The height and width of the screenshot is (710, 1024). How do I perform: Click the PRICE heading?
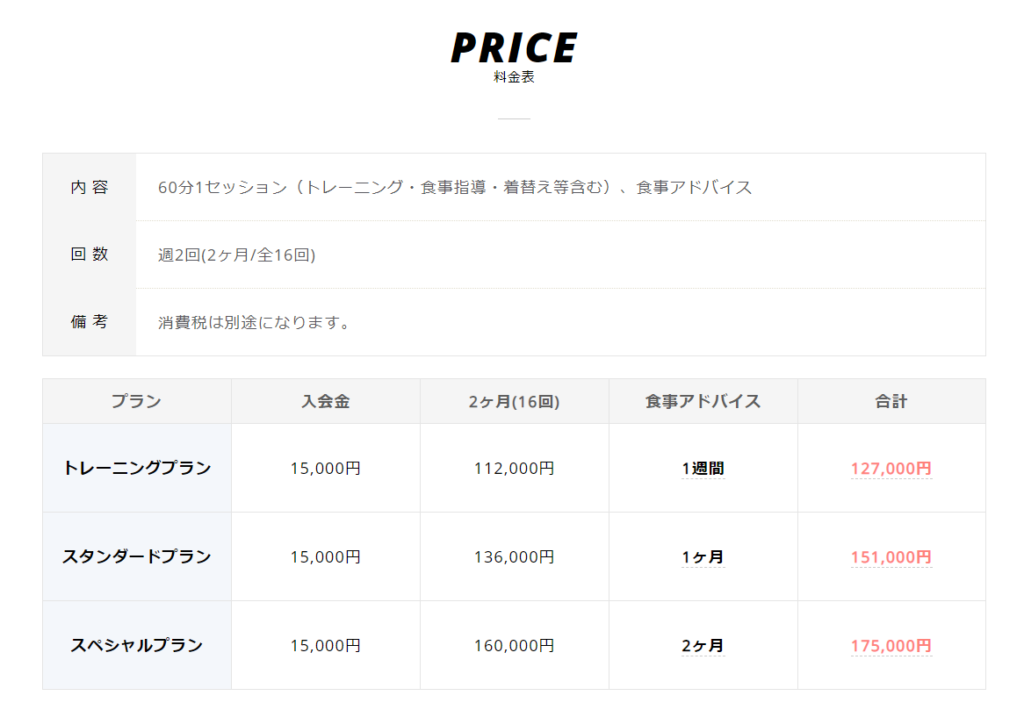(x=514, y=47)
